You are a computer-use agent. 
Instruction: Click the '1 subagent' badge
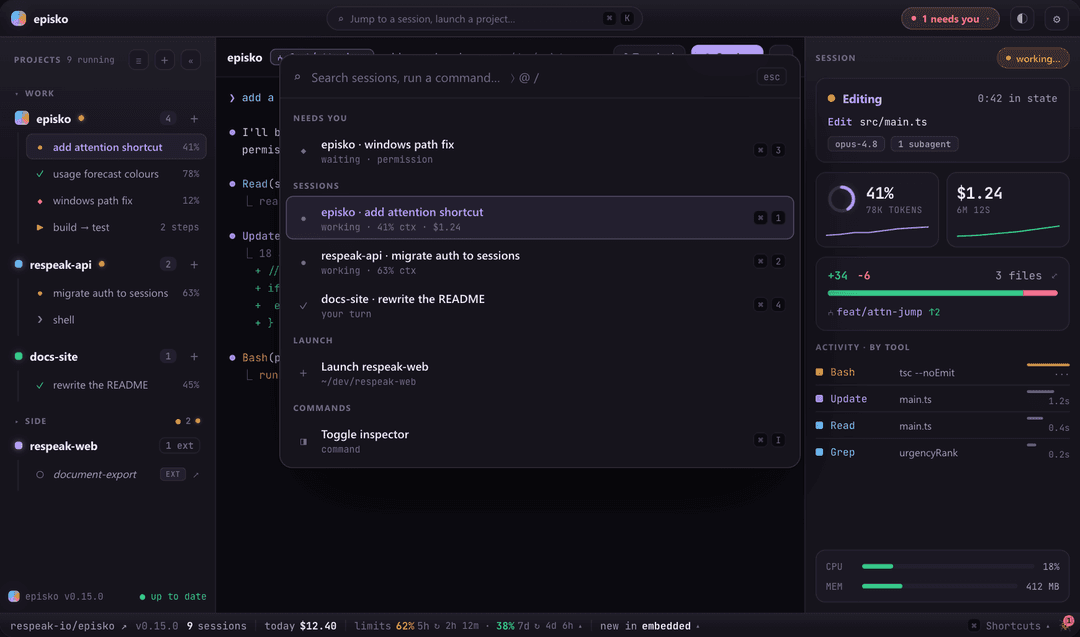tap(924, 144)
